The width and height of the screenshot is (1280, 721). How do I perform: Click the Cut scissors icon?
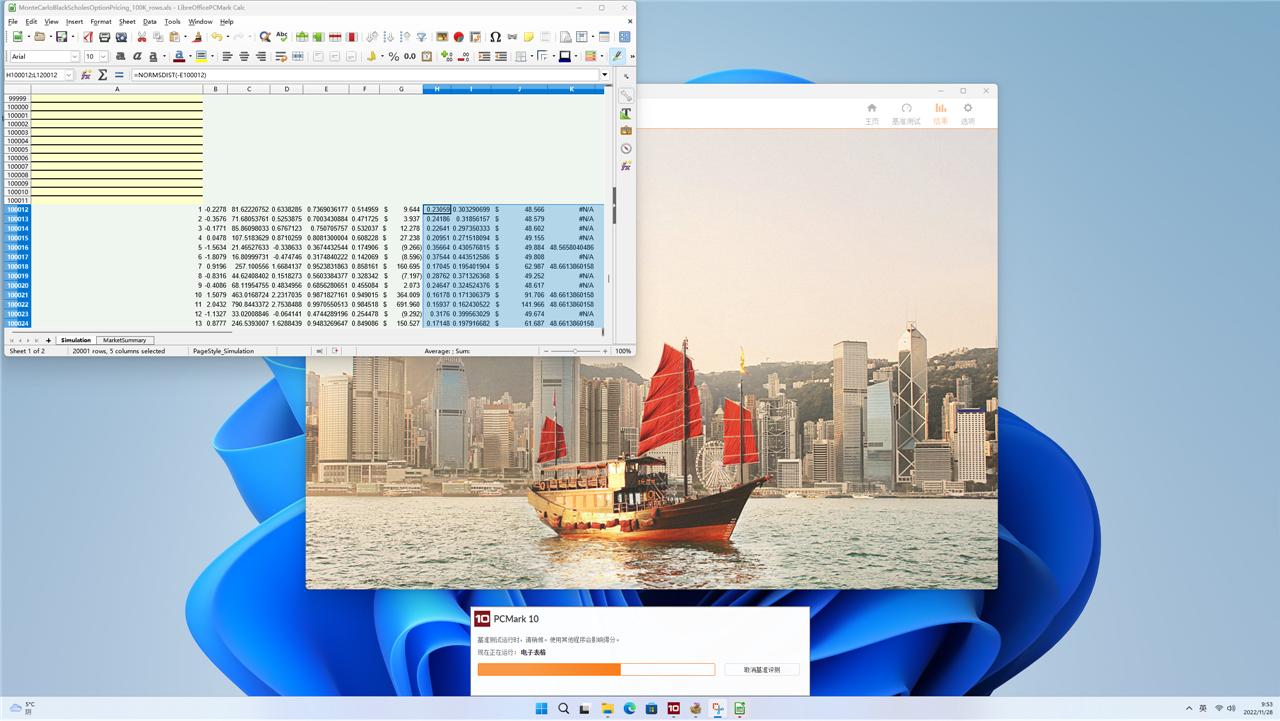click(142, 37)
